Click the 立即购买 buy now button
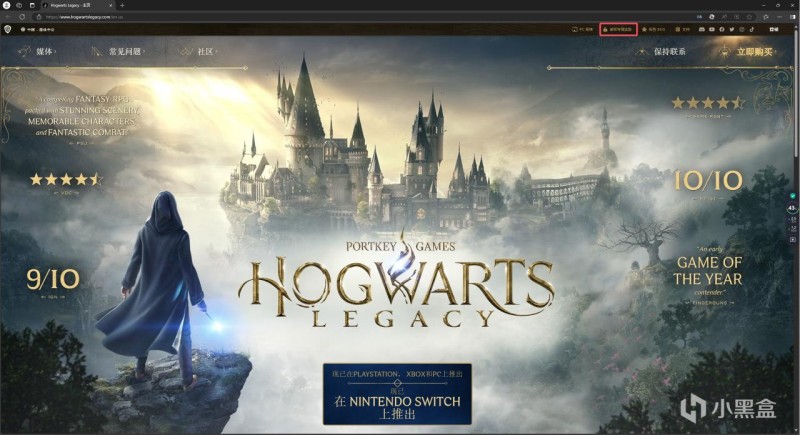Screen dimensions: 800x435 [x=746, y=52]
